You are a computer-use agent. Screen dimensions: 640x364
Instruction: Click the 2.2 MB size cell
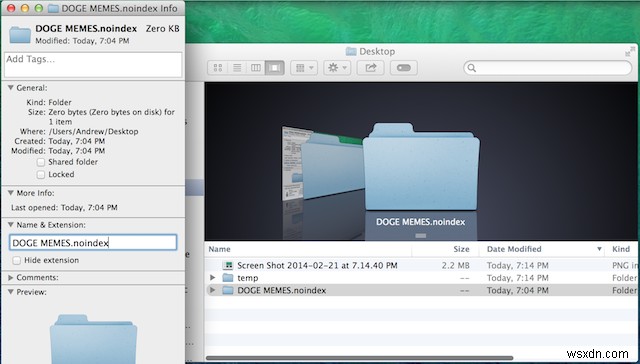(x=456, y=265)
